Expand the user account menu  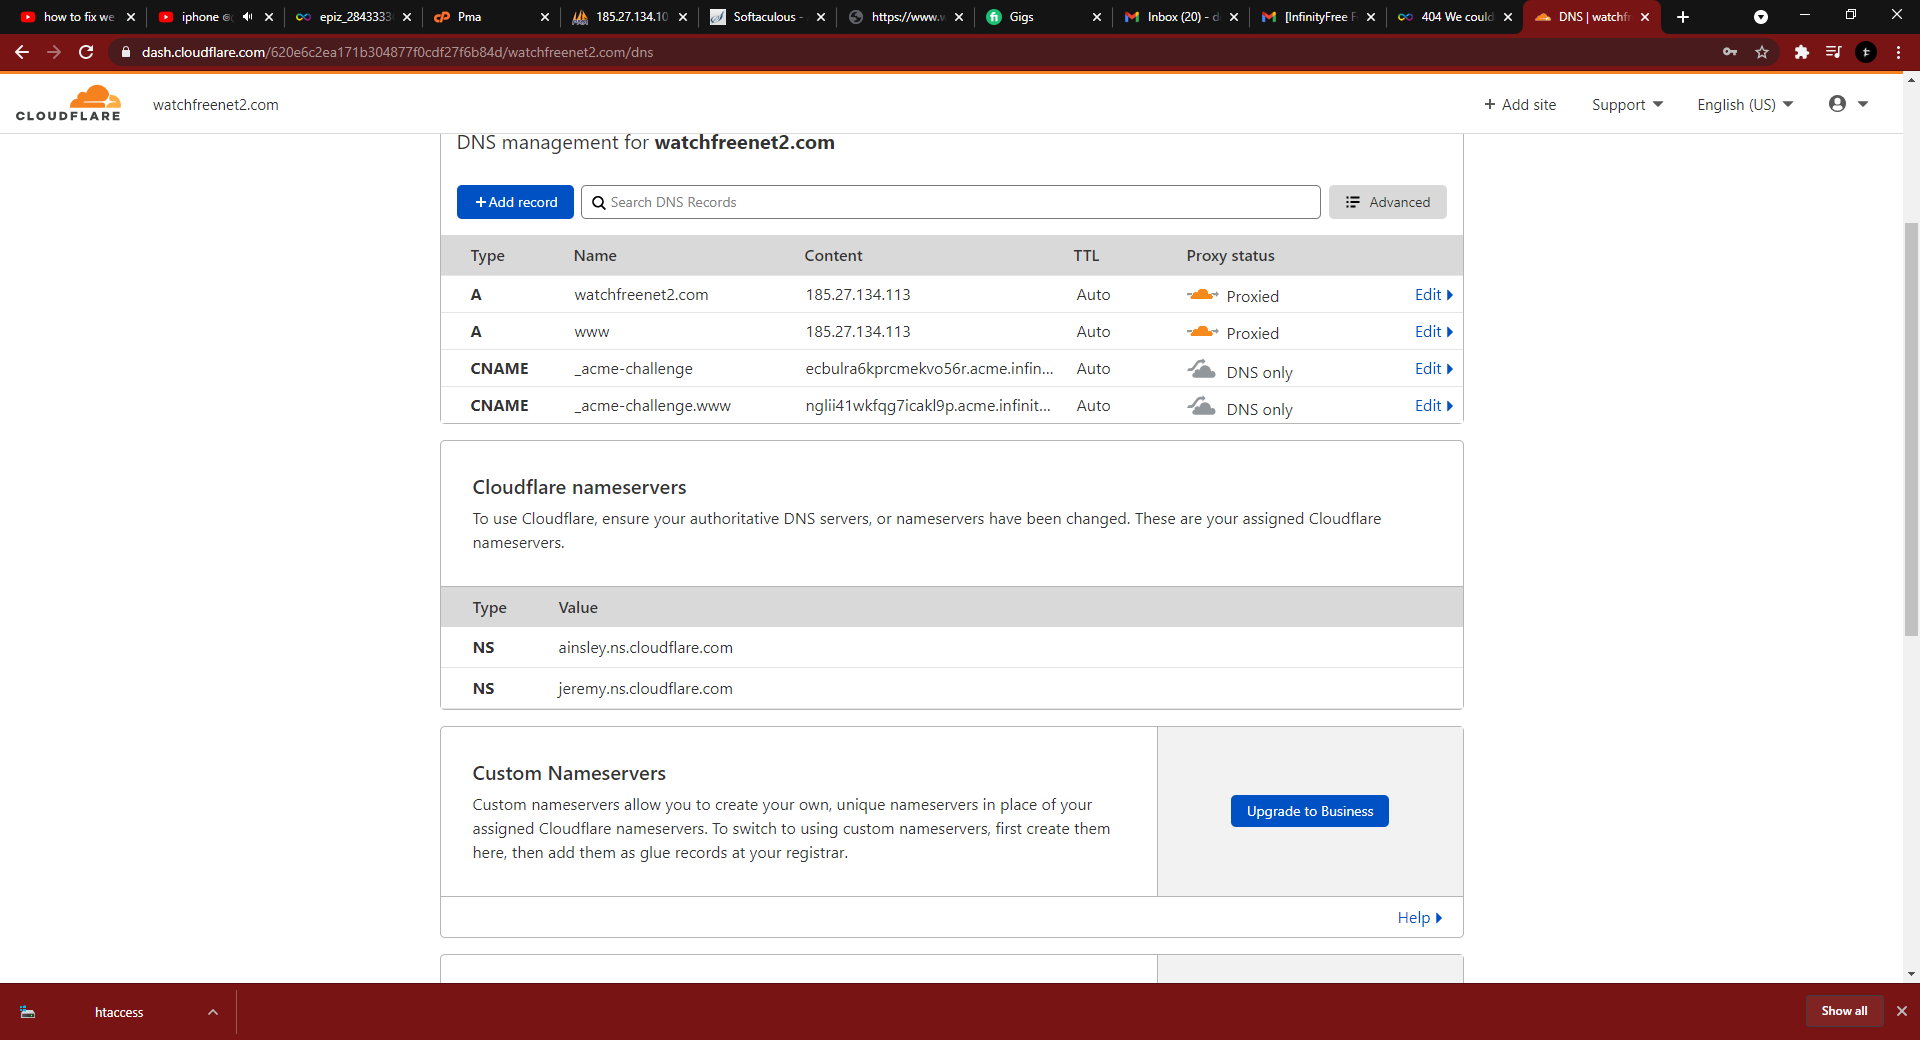1848,104
